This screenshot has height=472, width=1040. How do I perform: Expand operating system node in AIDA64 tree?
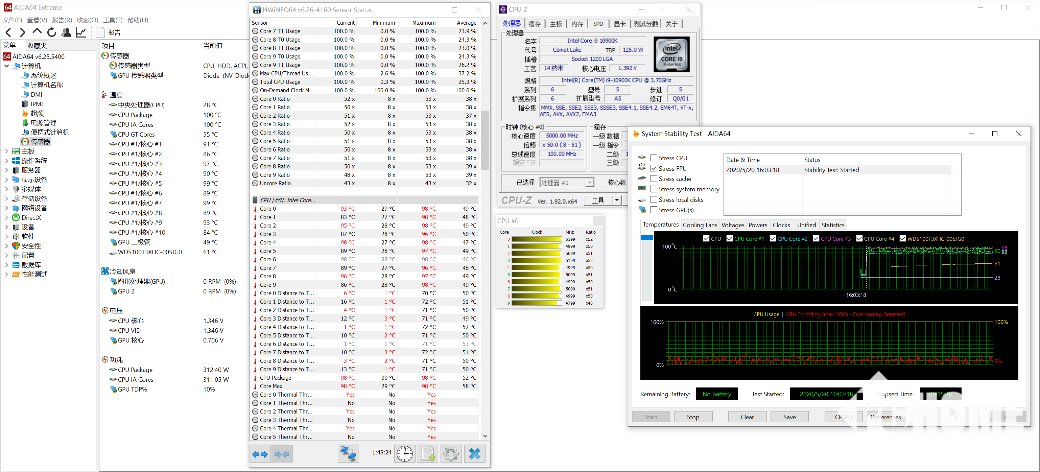(x=7, y=161)
